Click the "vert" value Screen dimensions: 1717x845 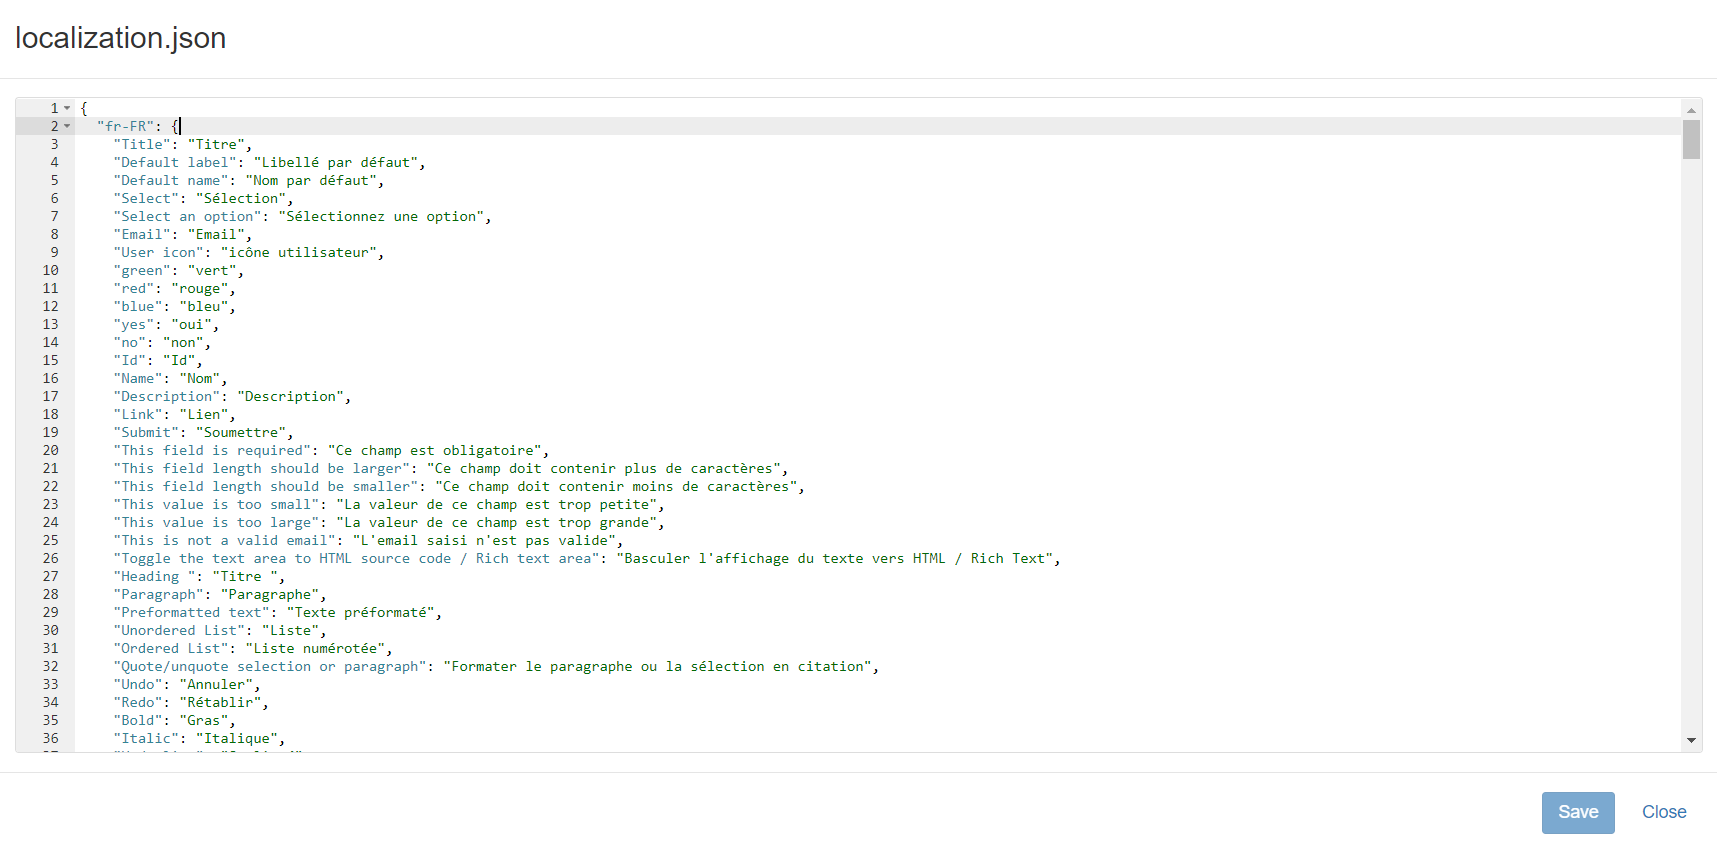coord(212,270)
